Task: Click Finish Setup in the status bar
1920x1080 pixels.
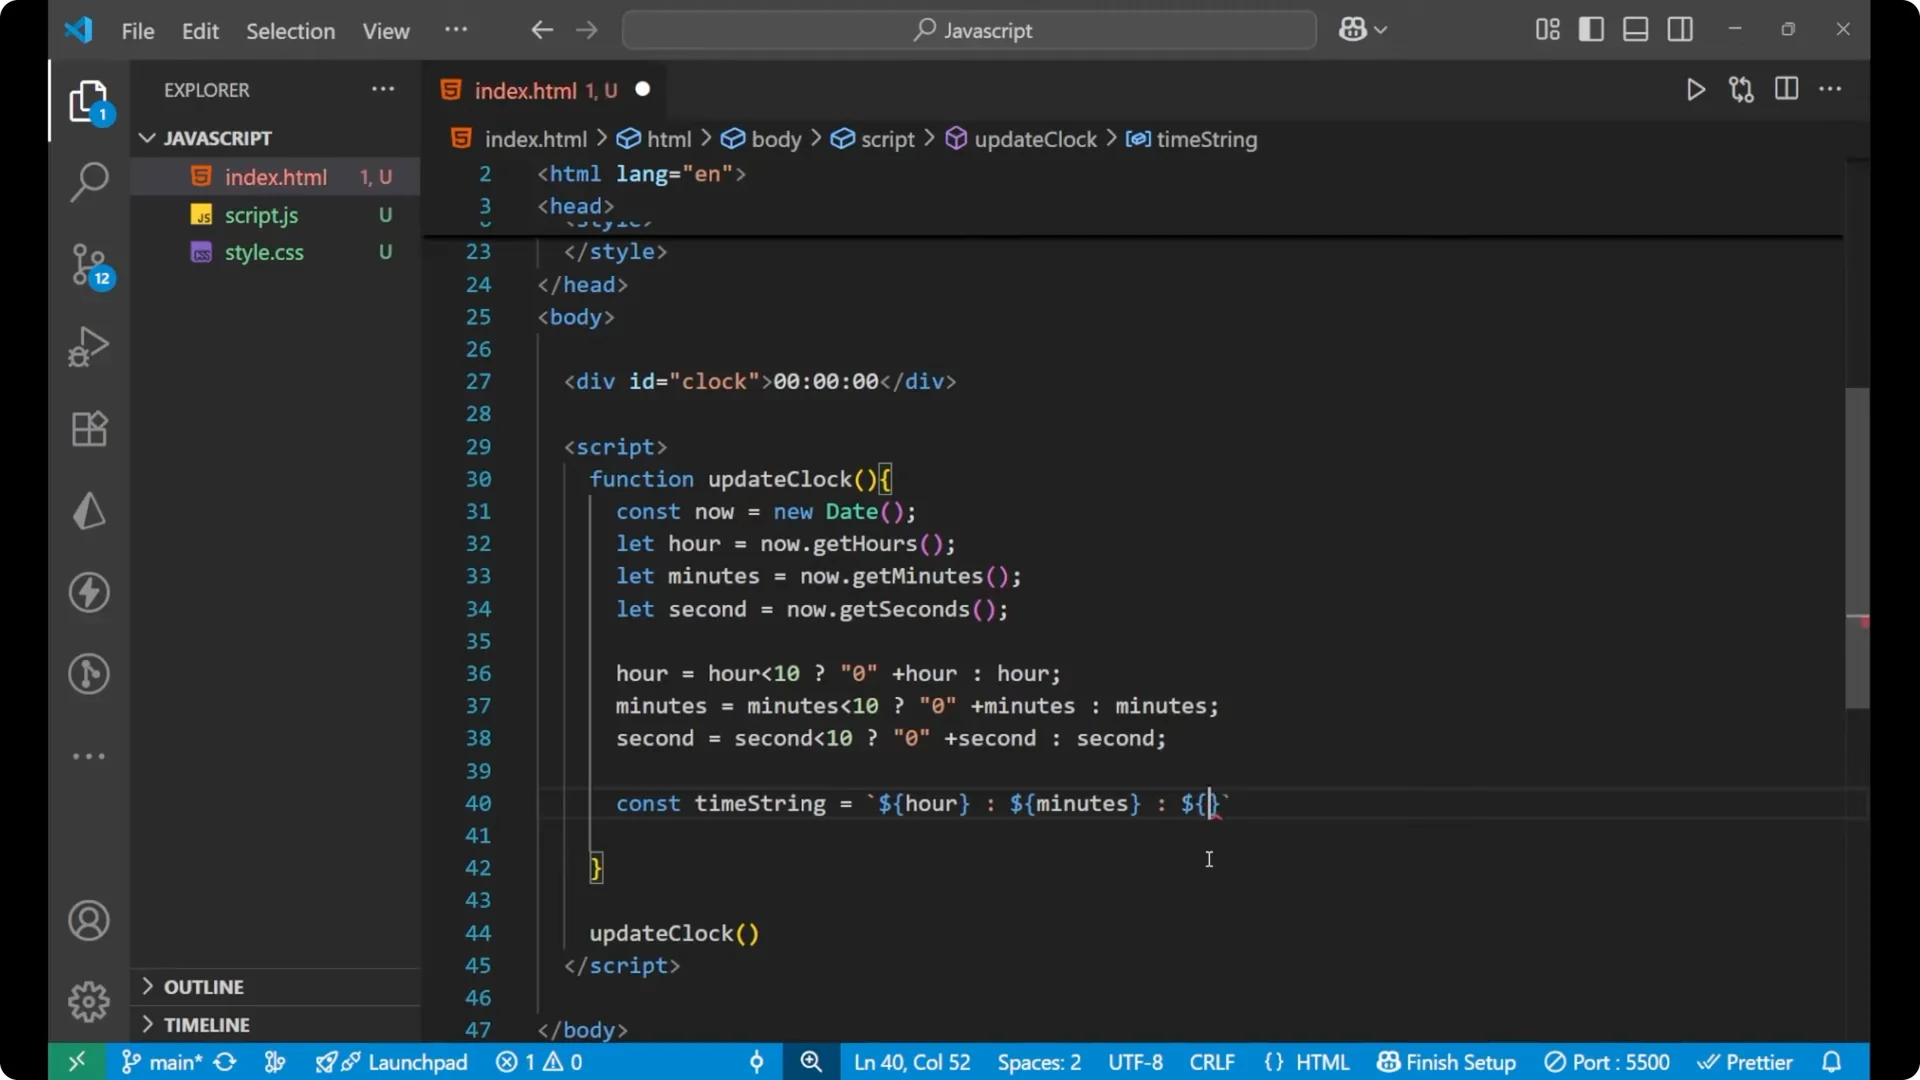Action: [x=1446, y=1062]
